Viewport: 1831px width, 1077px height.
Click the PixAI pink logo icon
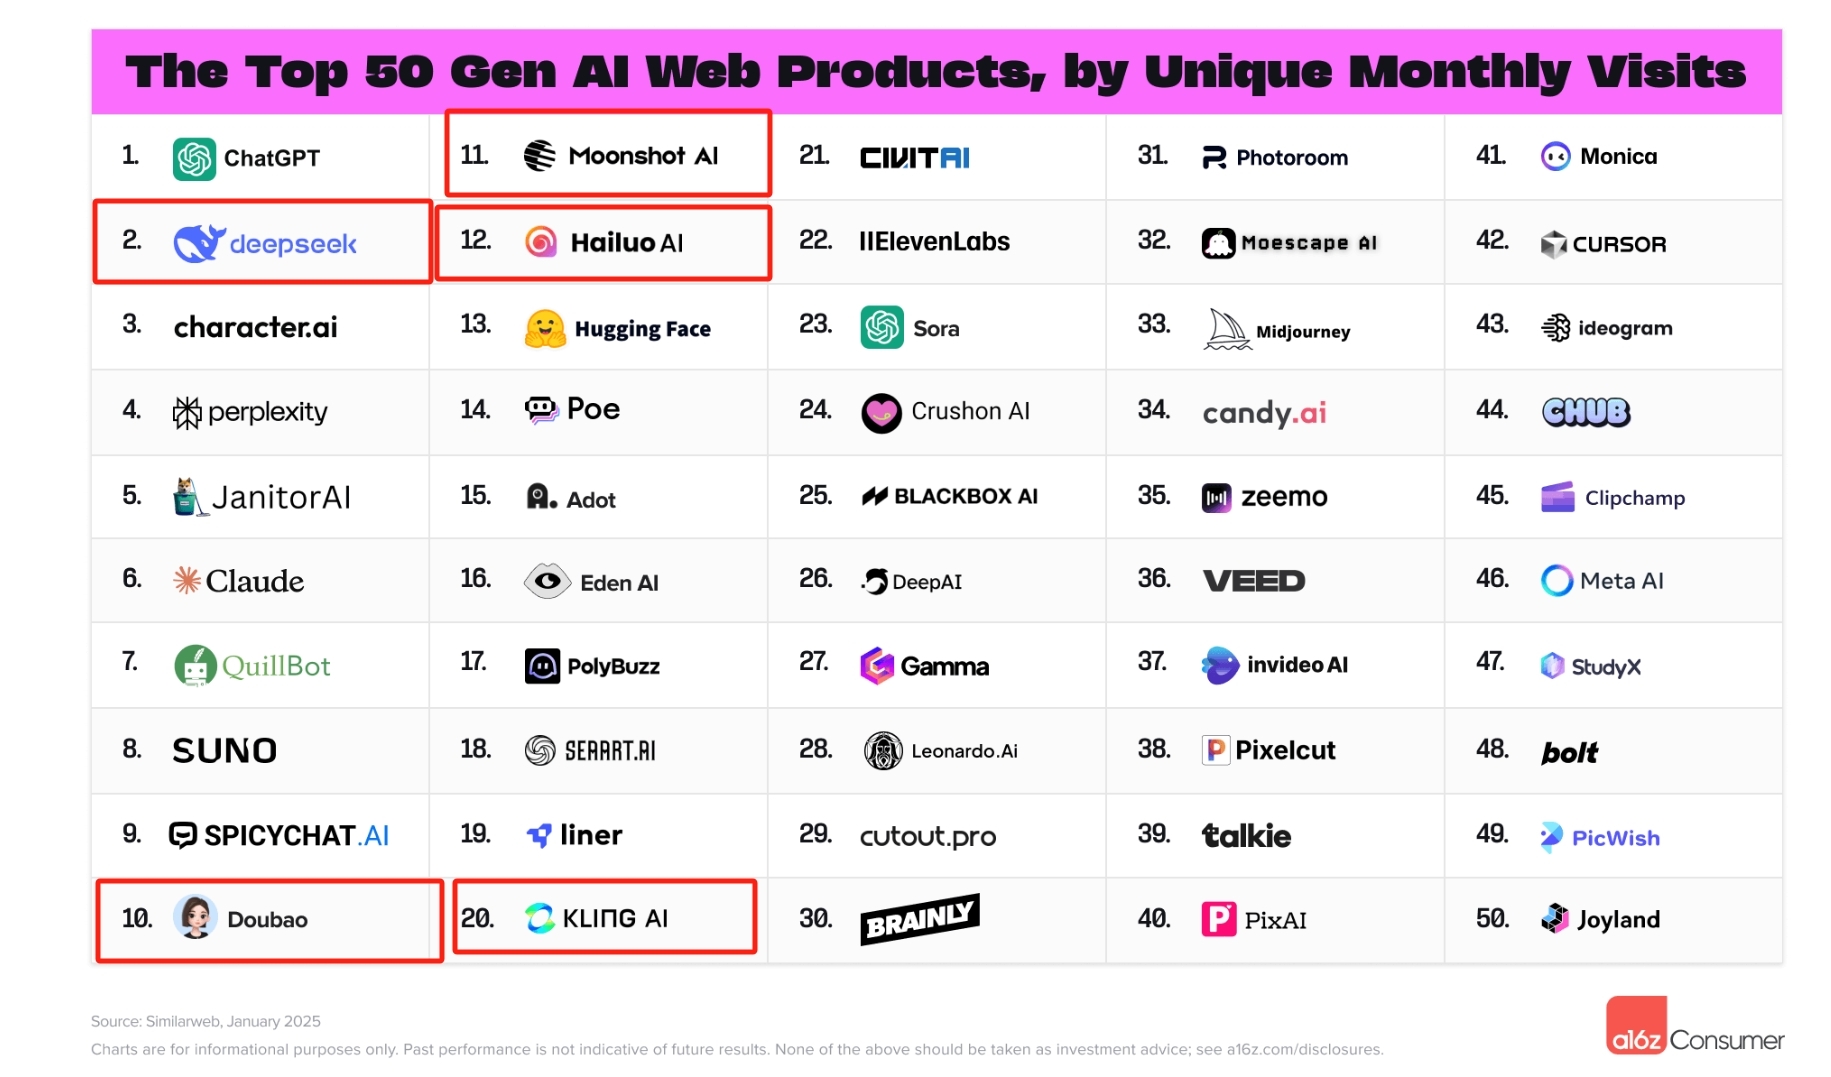[1219, 918]
